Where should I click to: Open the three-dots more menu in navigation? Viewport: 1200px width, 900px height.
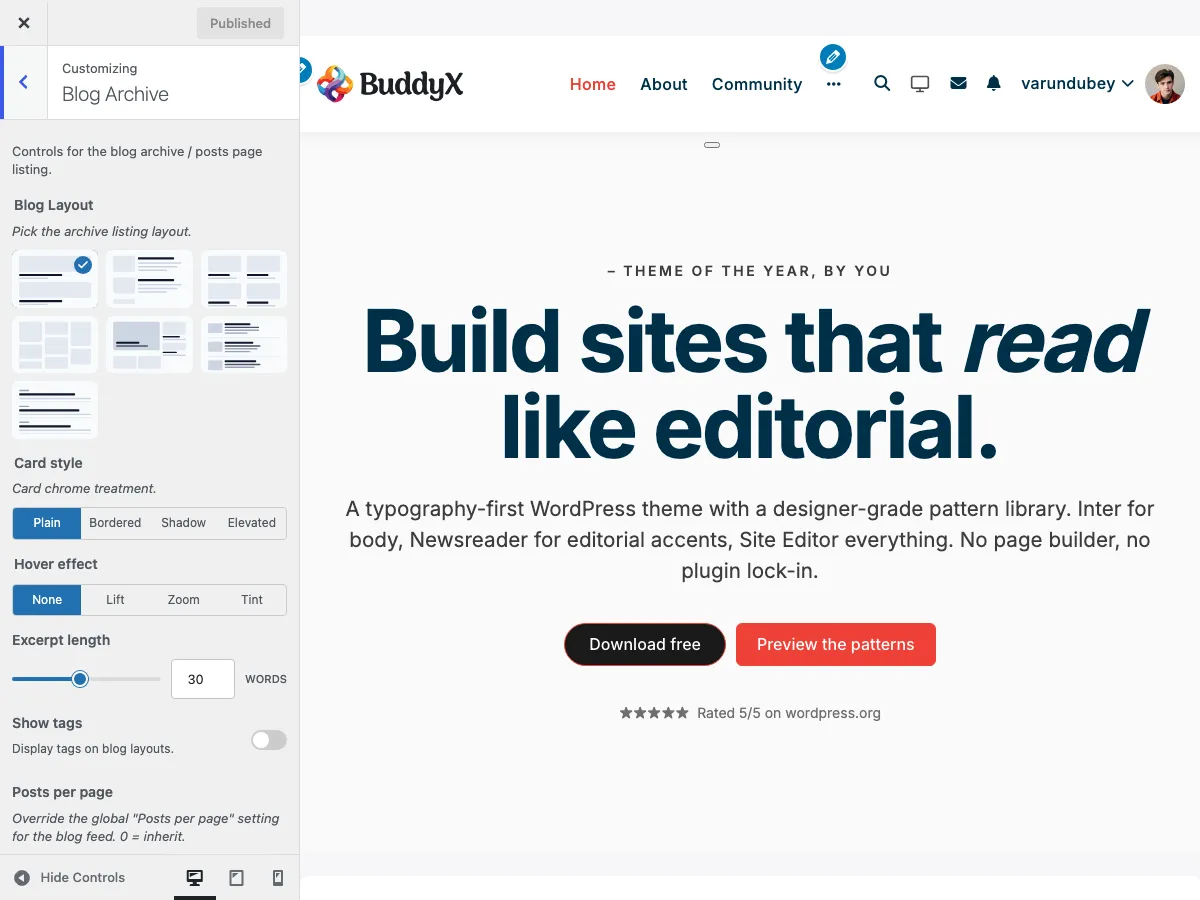(x=834, y=84)
